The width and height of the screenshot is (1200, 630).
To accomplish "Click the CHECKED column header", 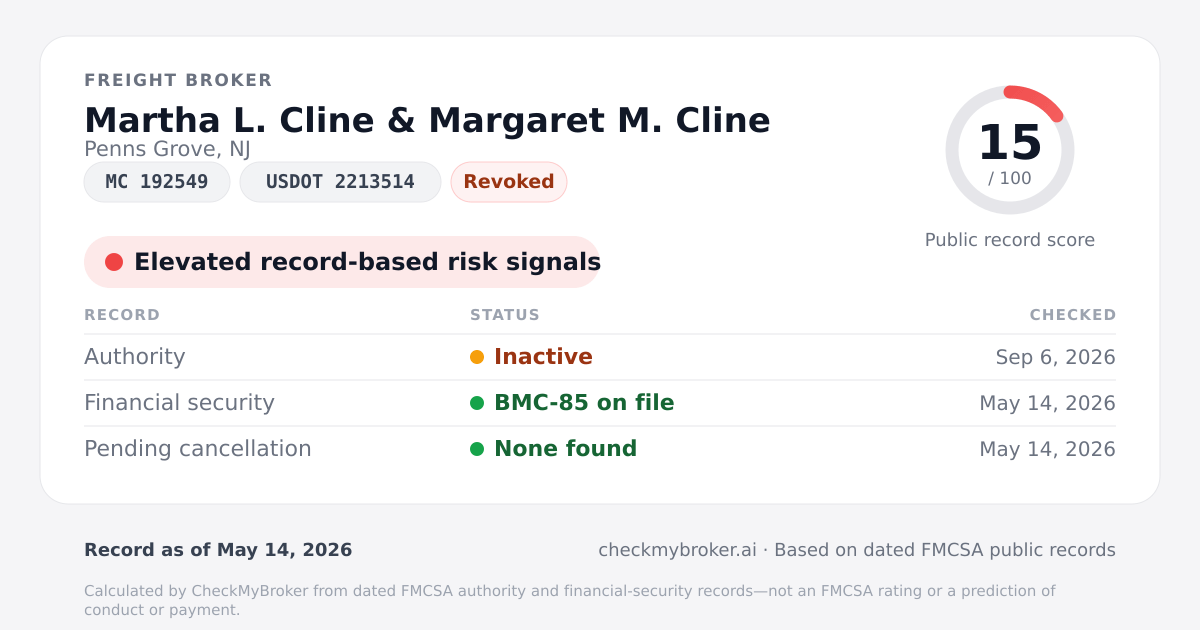I will [1073, 315].
